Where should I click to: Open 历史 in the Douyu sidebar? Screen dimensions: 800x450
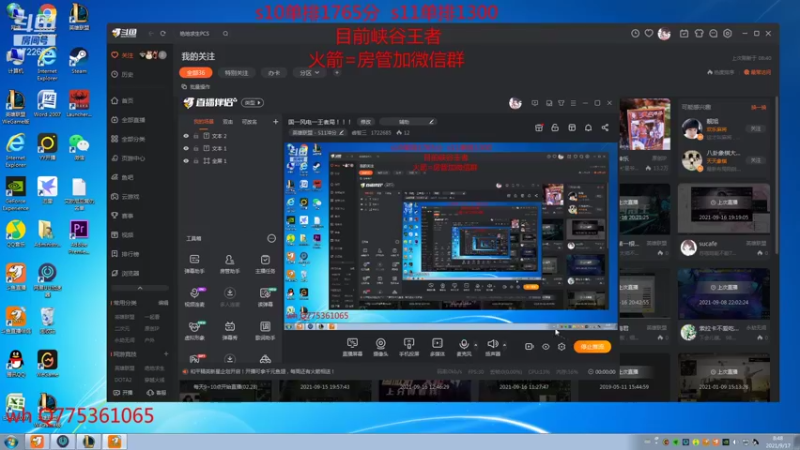pos(122,74)
